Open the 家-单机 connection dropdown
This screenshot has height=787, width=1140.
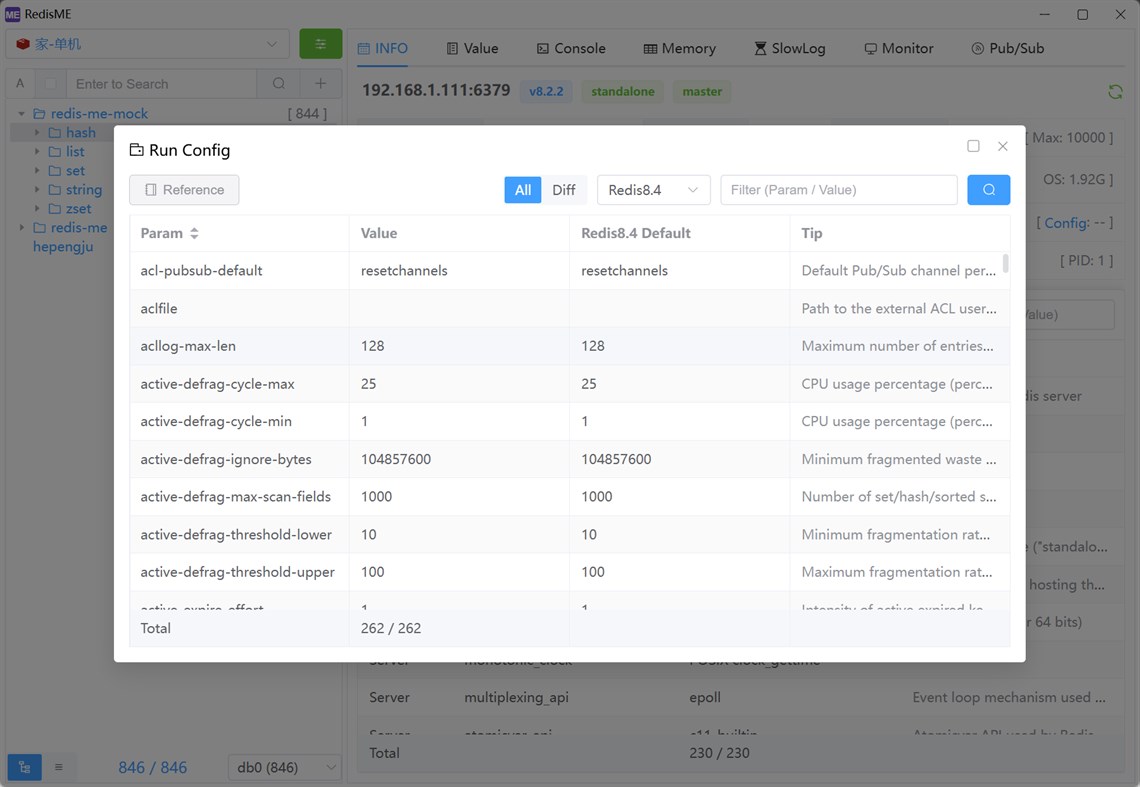pos(148,44)
